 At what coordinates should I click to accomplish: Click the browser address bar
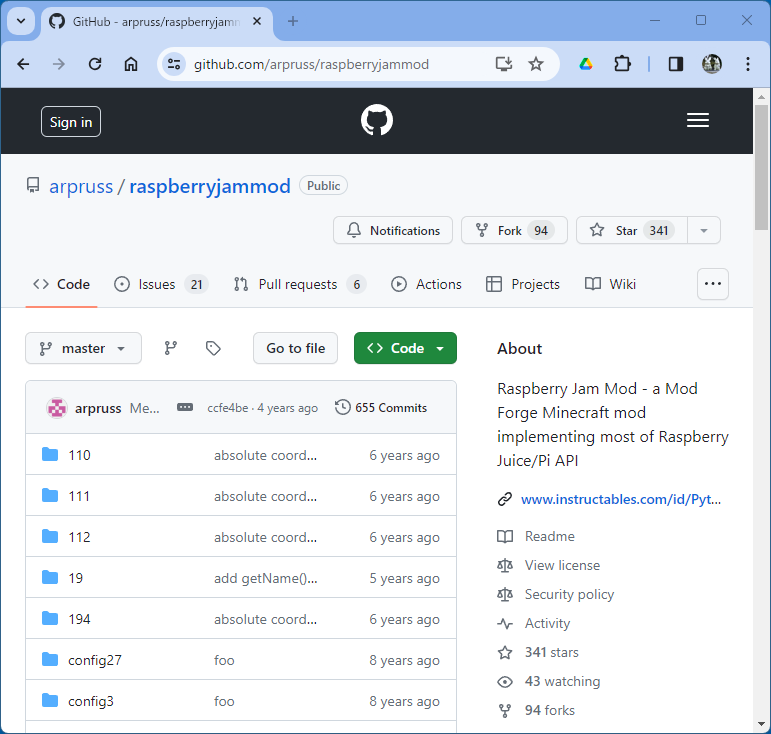point(330,64)
